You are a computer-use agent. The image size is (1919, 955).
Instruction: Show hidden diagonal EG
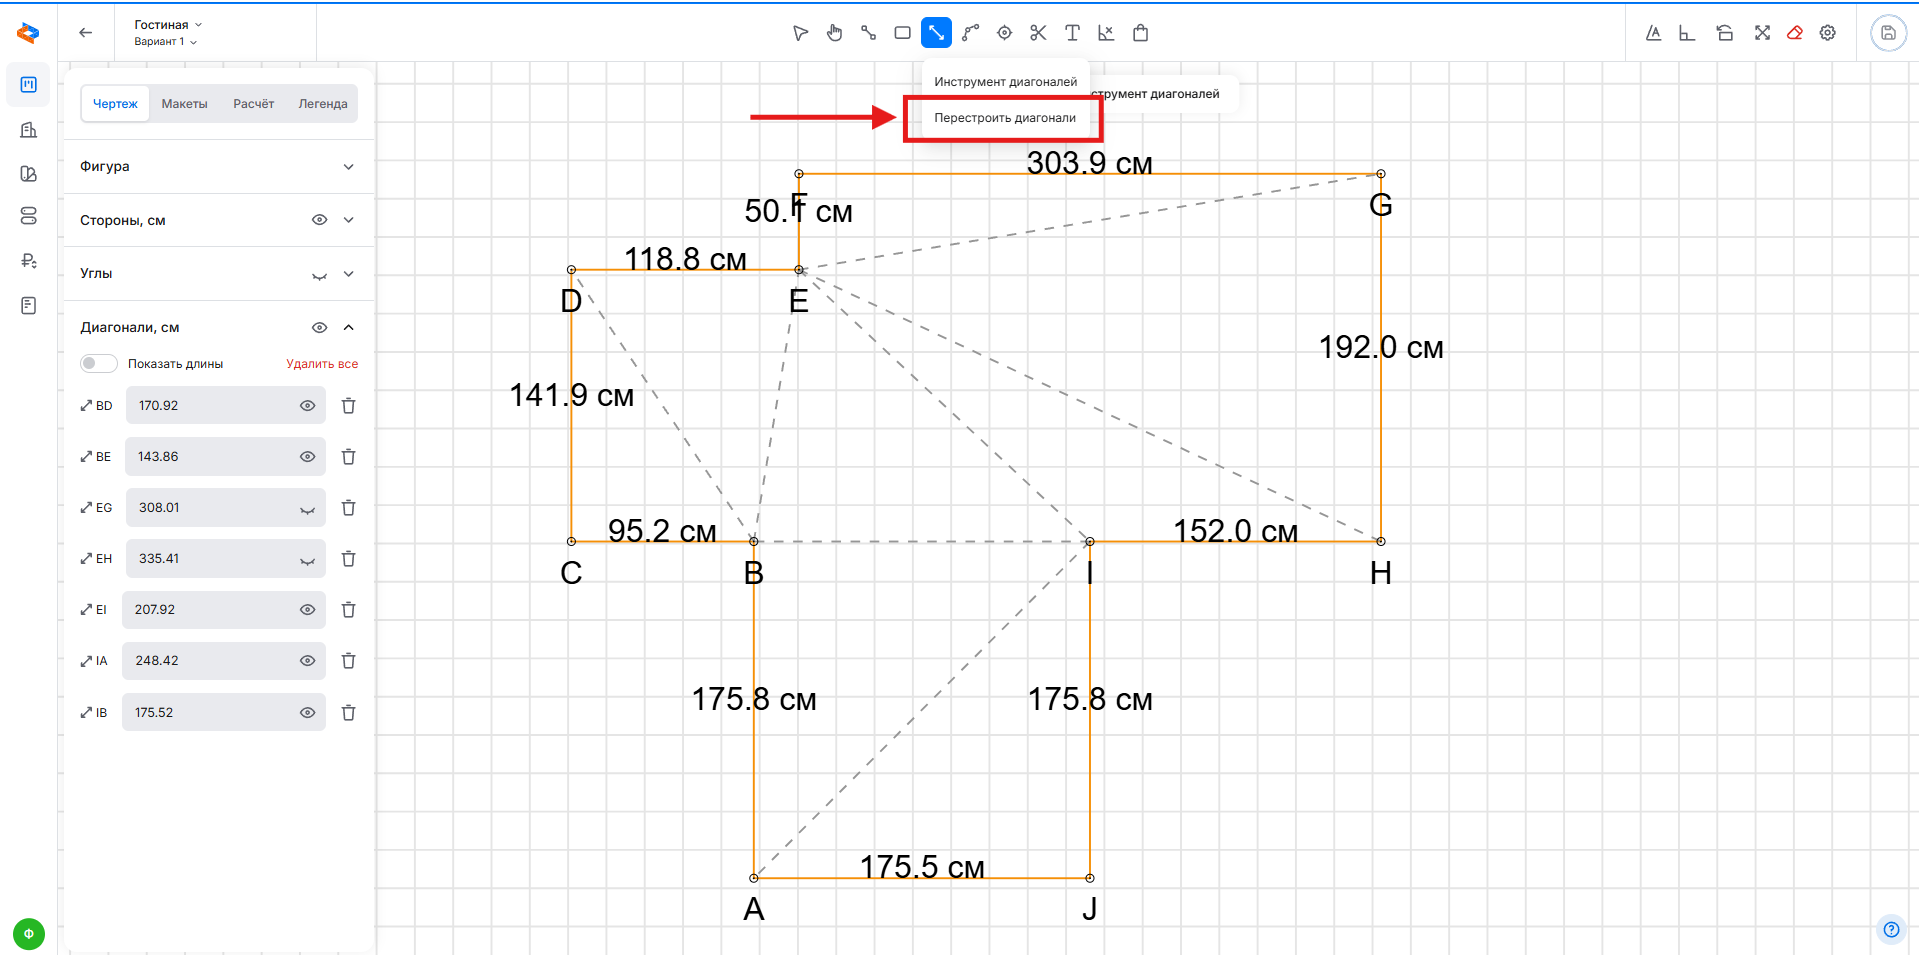click(307, 509)
